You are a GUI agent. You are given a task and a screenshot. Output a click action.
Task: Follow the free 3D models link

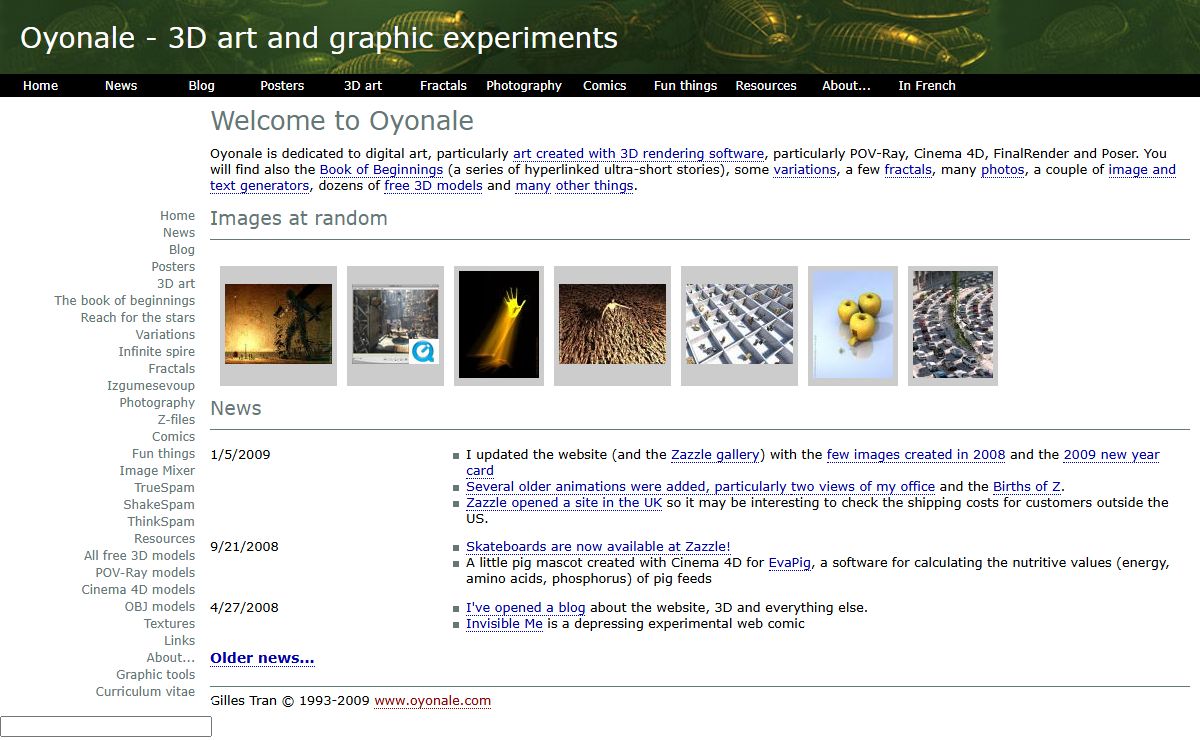tap(434, 186)
